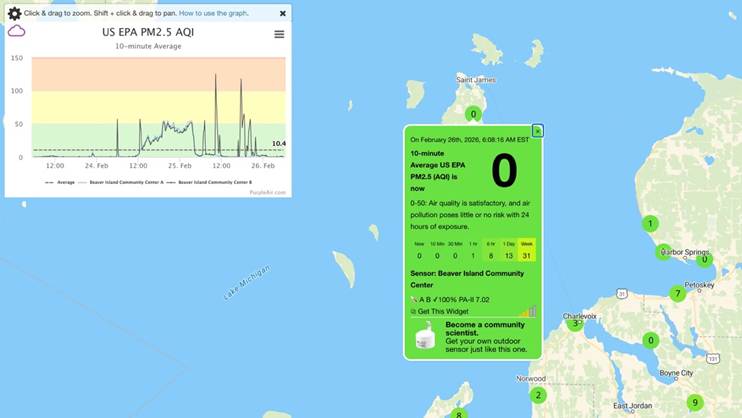742x418 pixels.
Task: Select the sensor marker showing 9 near East Jordan
Action: pyautogui.click(x=695, y=402)
